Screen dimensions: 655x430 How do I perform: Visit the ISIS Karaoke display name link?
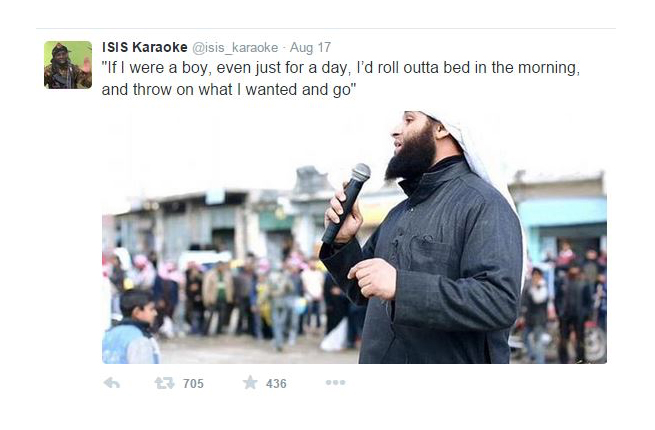click(x=145, y=47)
